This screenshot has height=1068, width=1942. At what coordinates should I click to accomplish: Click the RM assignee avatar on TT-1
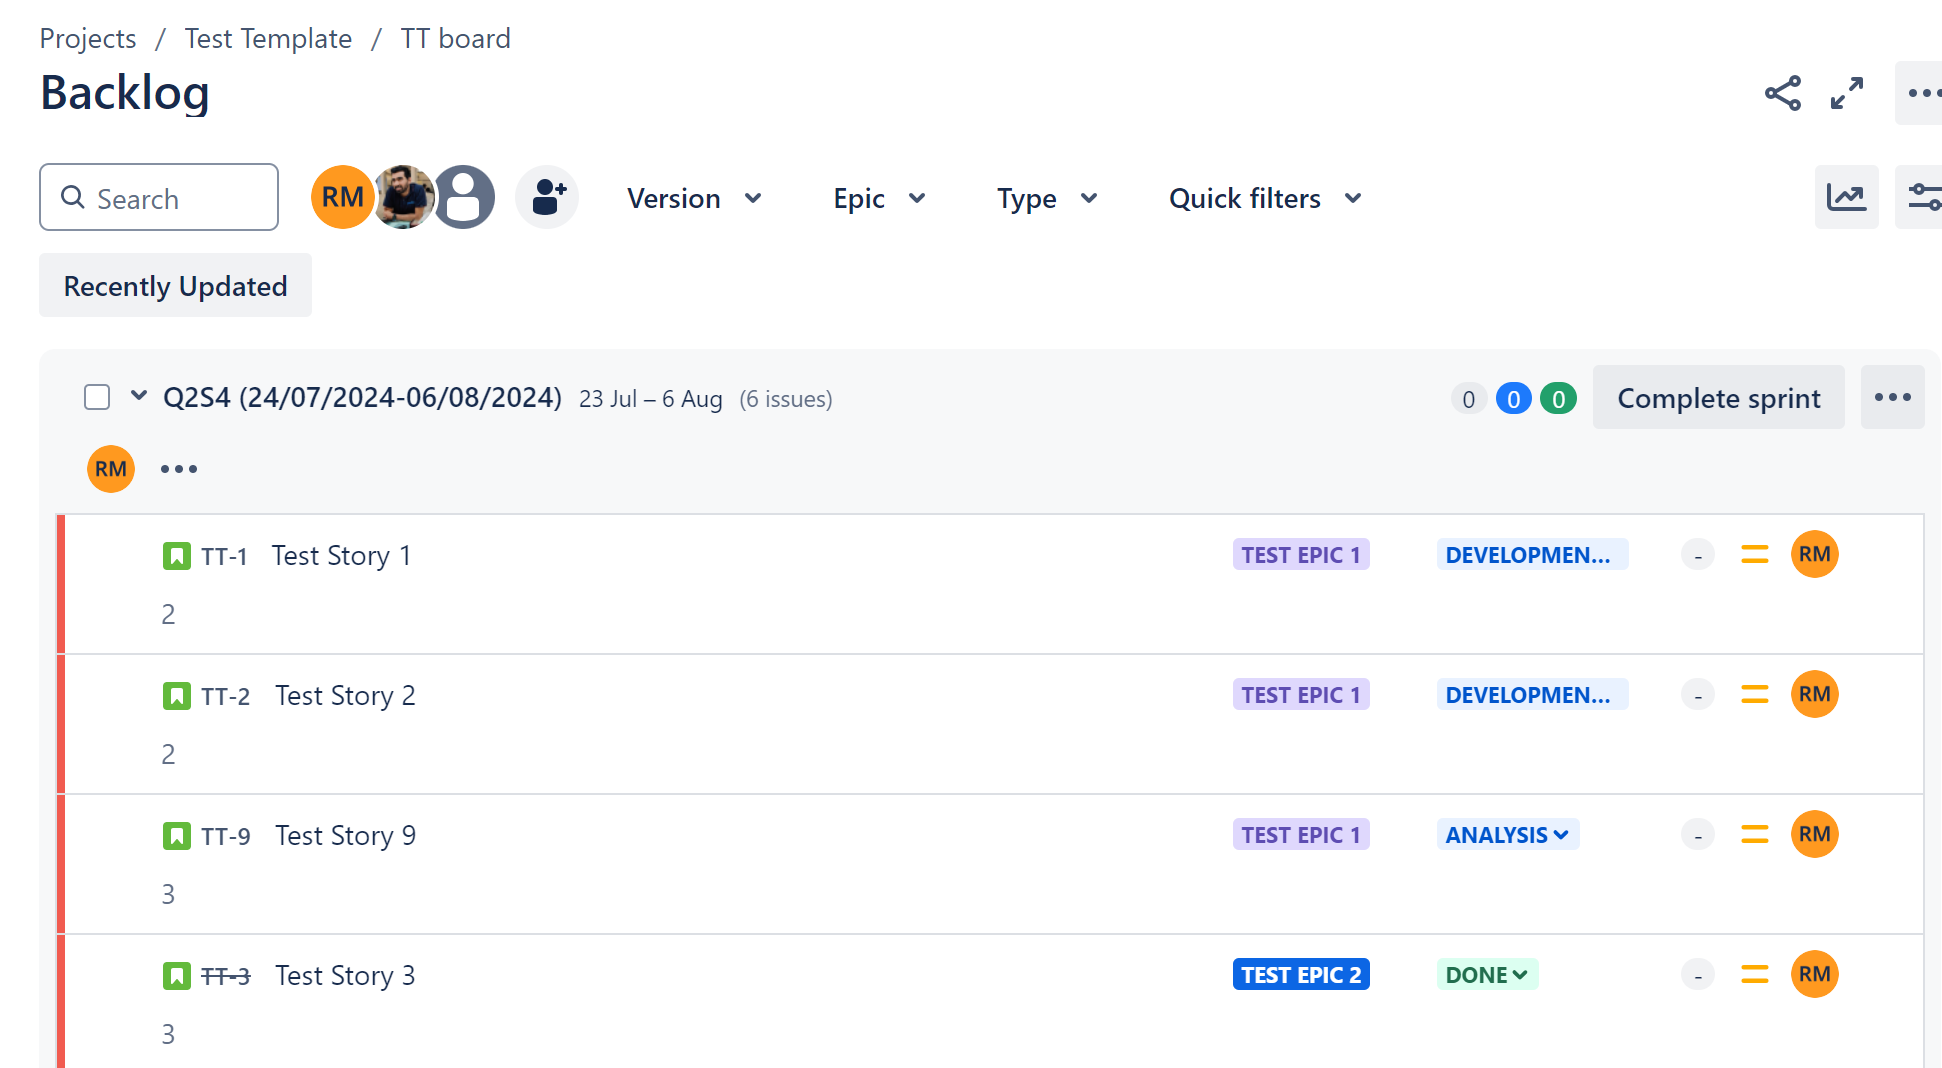1815,554
